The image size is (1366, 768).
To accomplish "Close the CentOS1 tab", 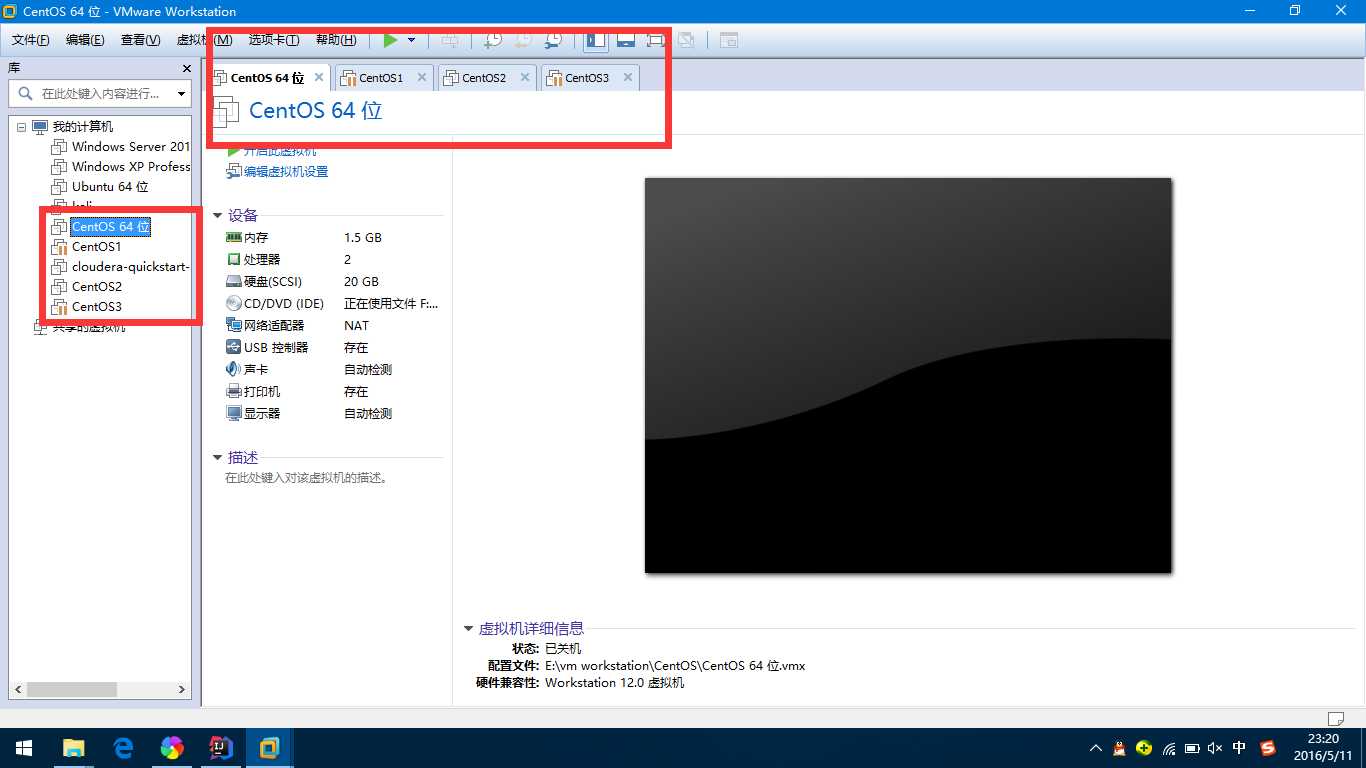I will point(422,77).
